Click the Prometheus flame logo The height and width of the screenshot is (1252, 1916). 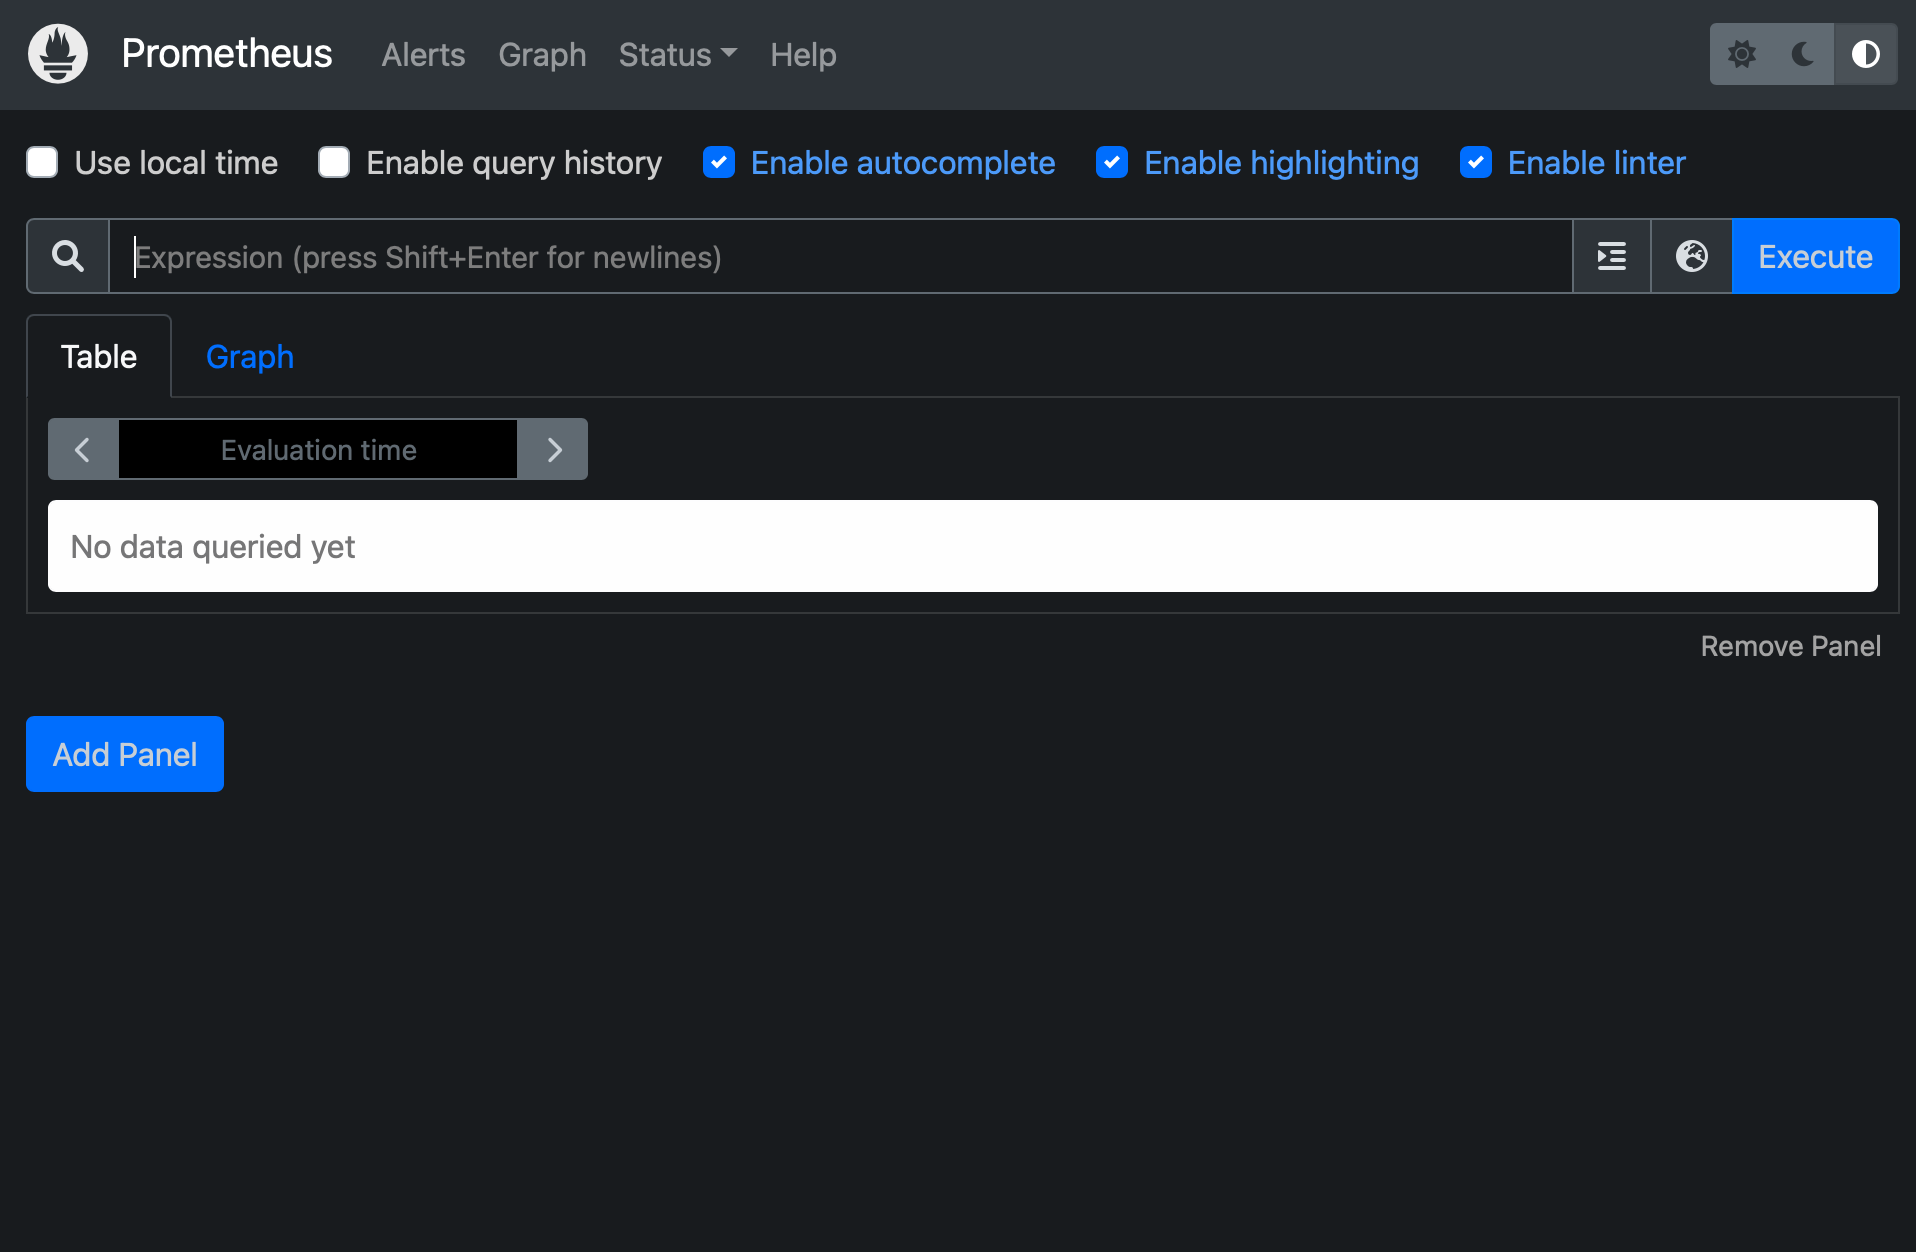click(58, 54)
